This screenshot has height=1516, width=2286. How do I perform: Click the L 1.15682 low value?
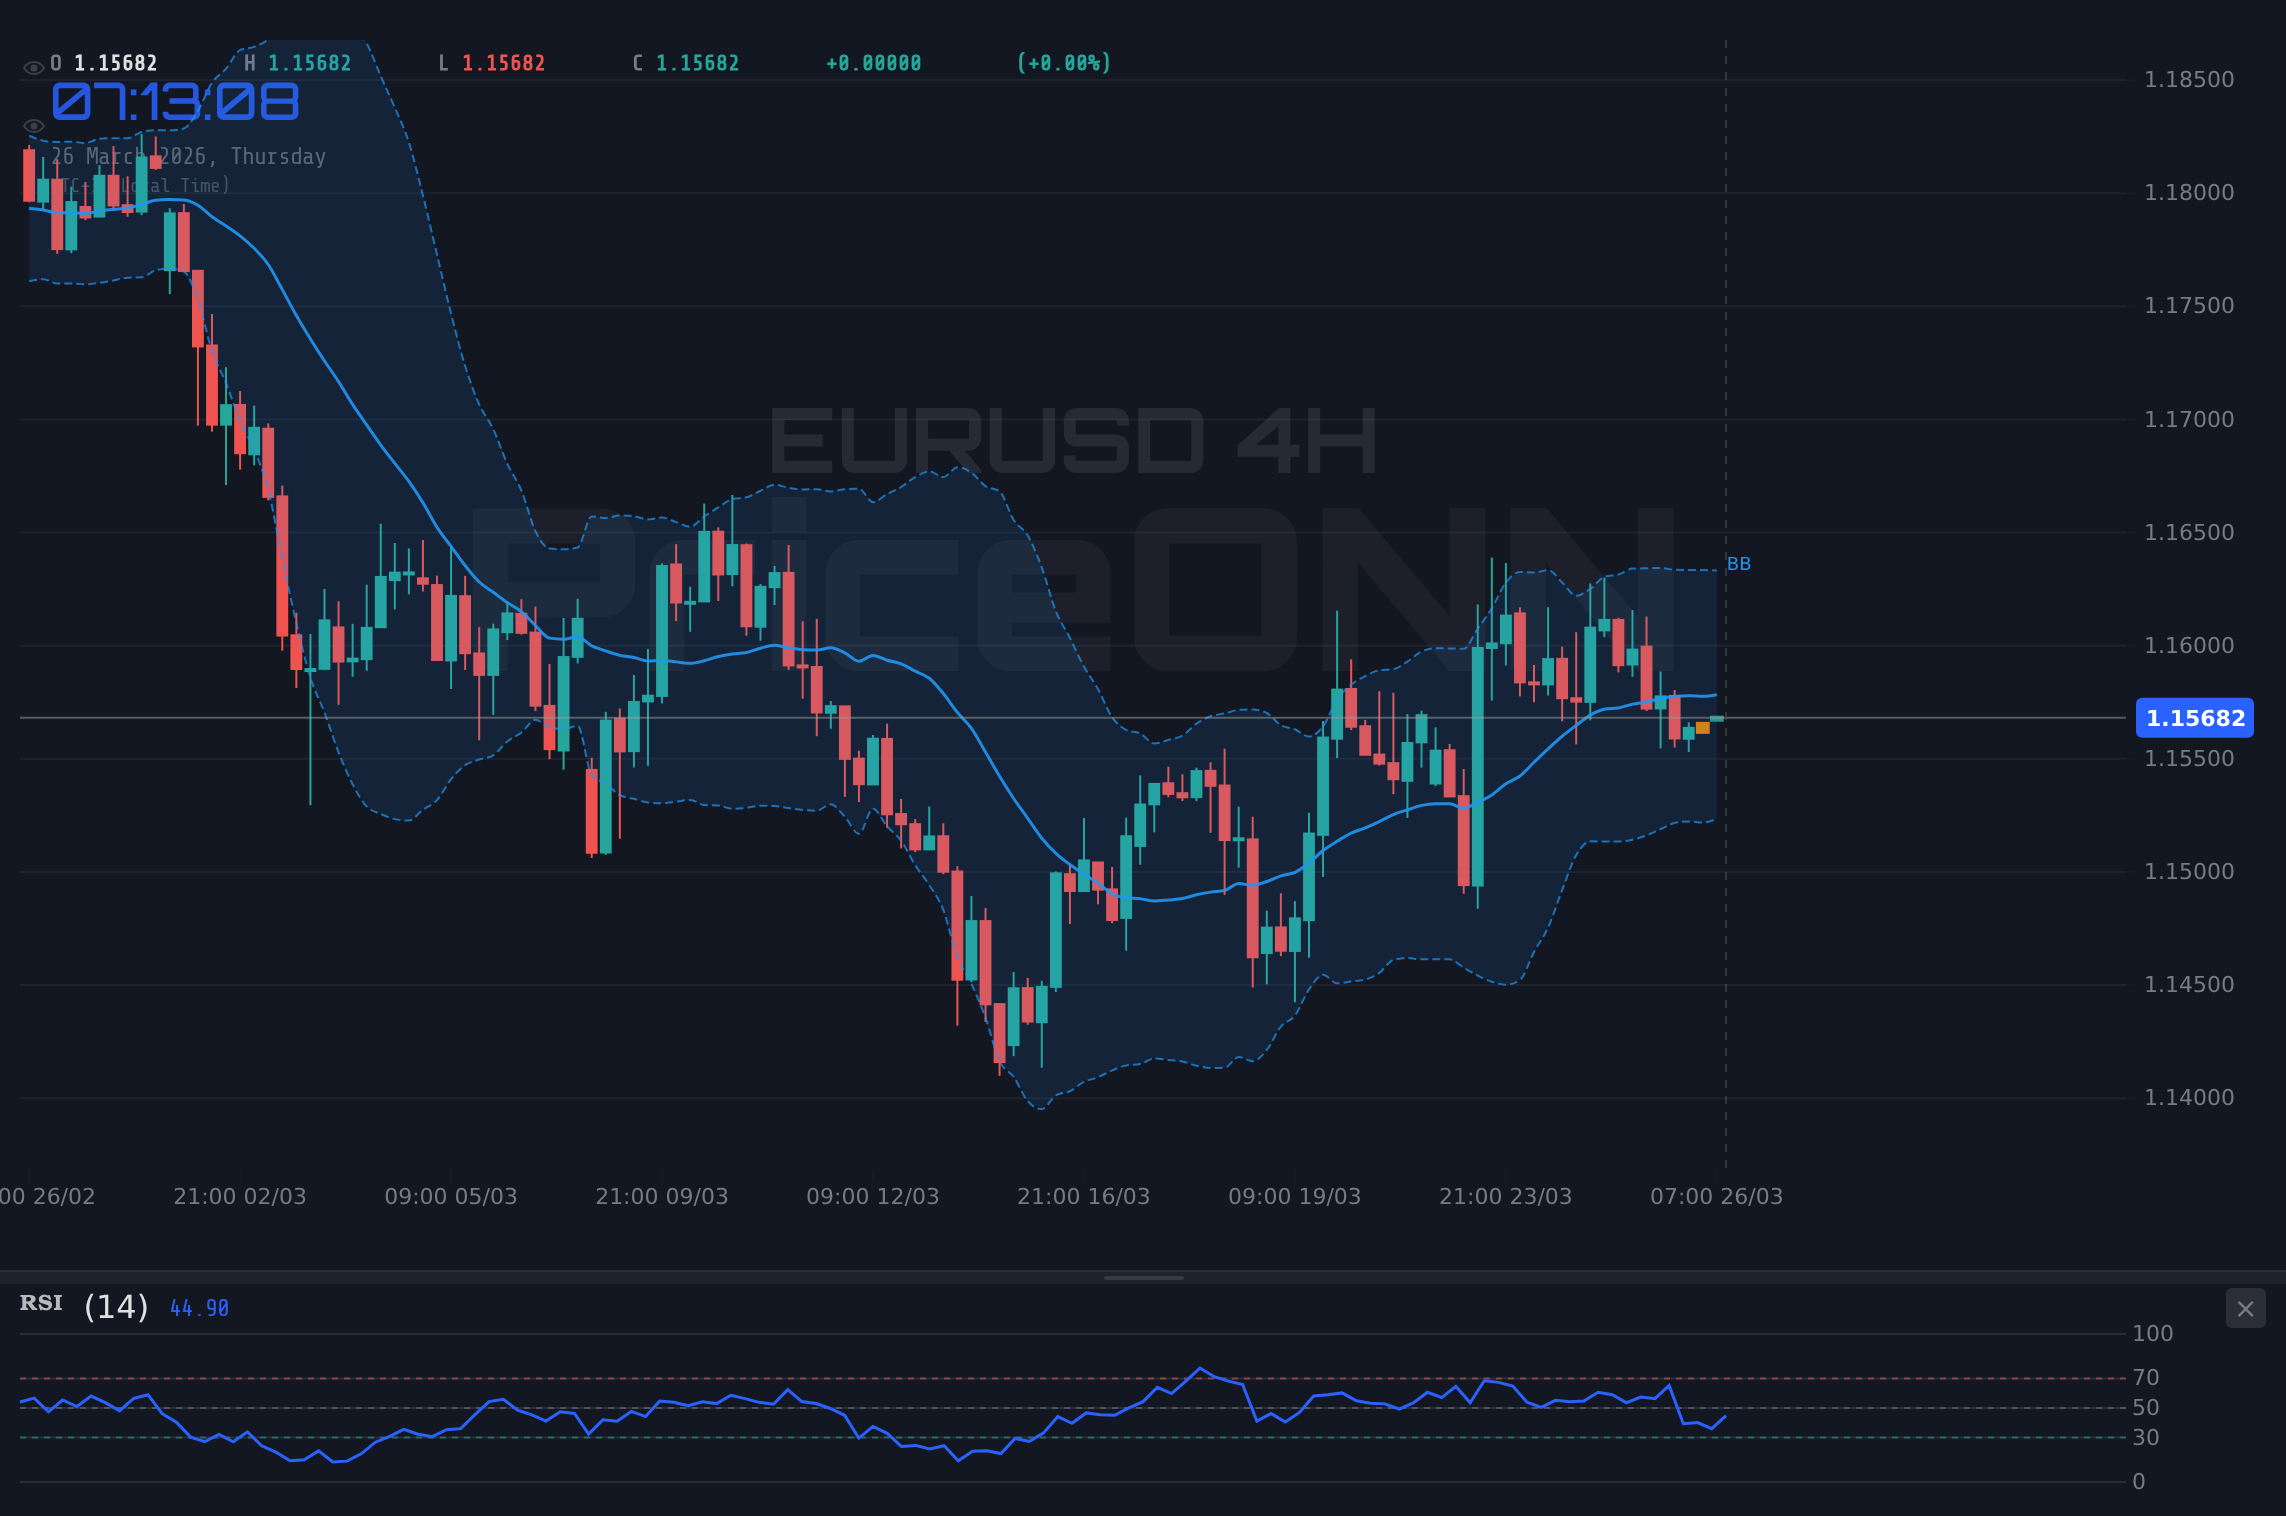pos(491,62)
